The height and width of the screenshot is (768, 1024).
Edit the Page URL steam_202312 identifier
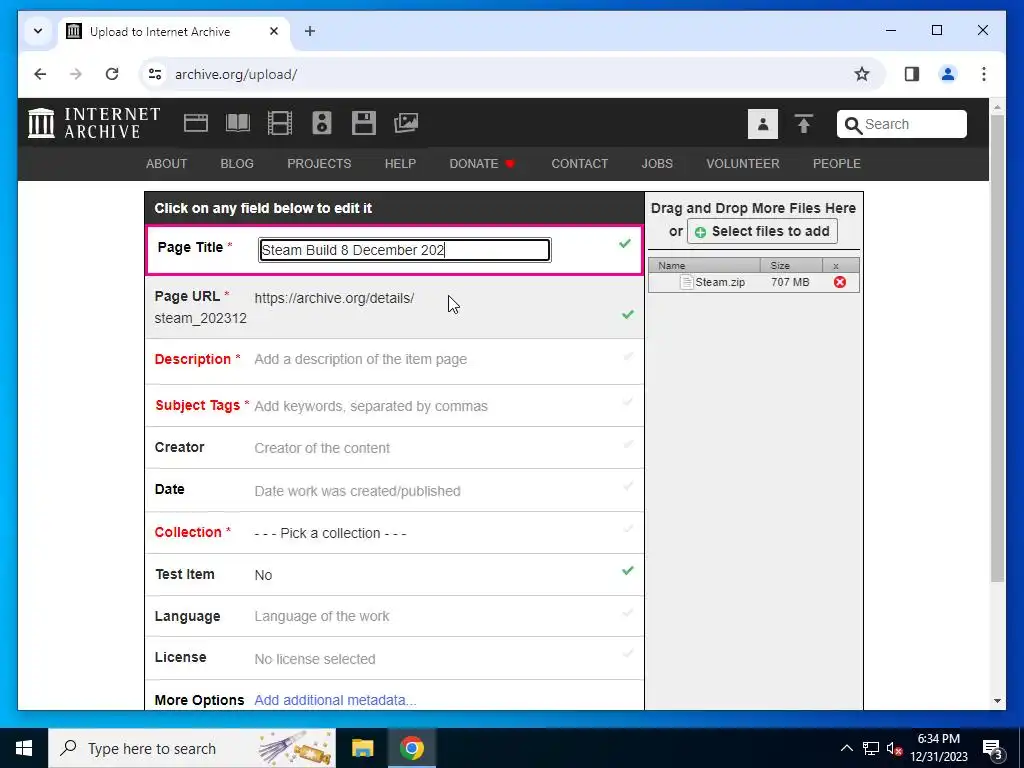tap(200, 319)
